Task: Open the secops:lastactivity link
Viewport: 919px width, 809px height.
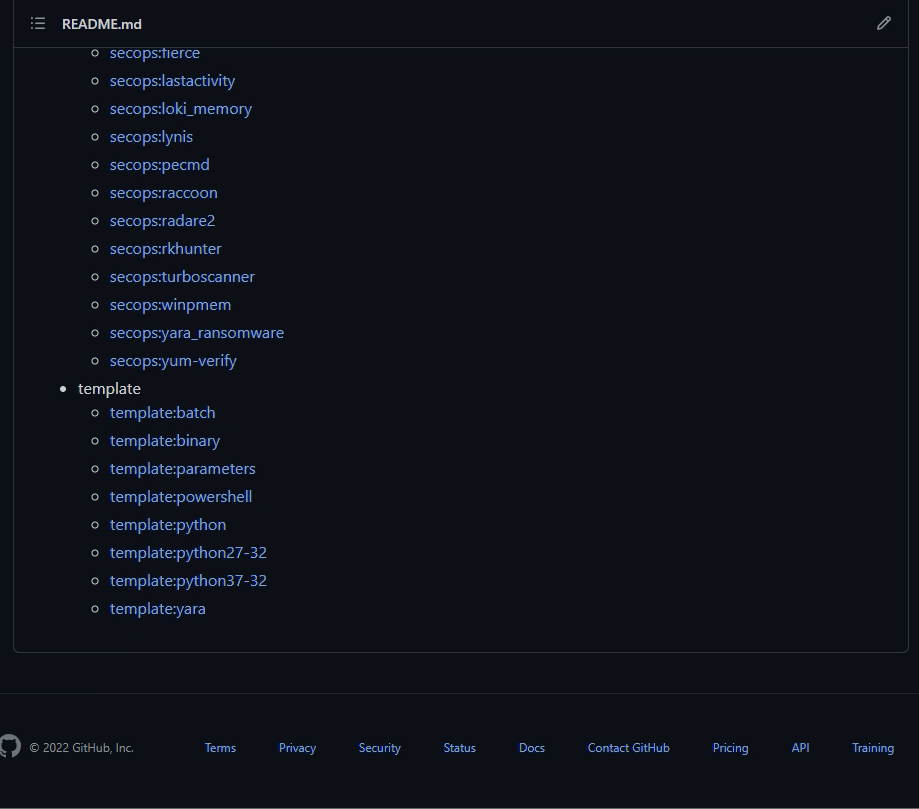Action: pyautogui.click(x=172, y=81)
